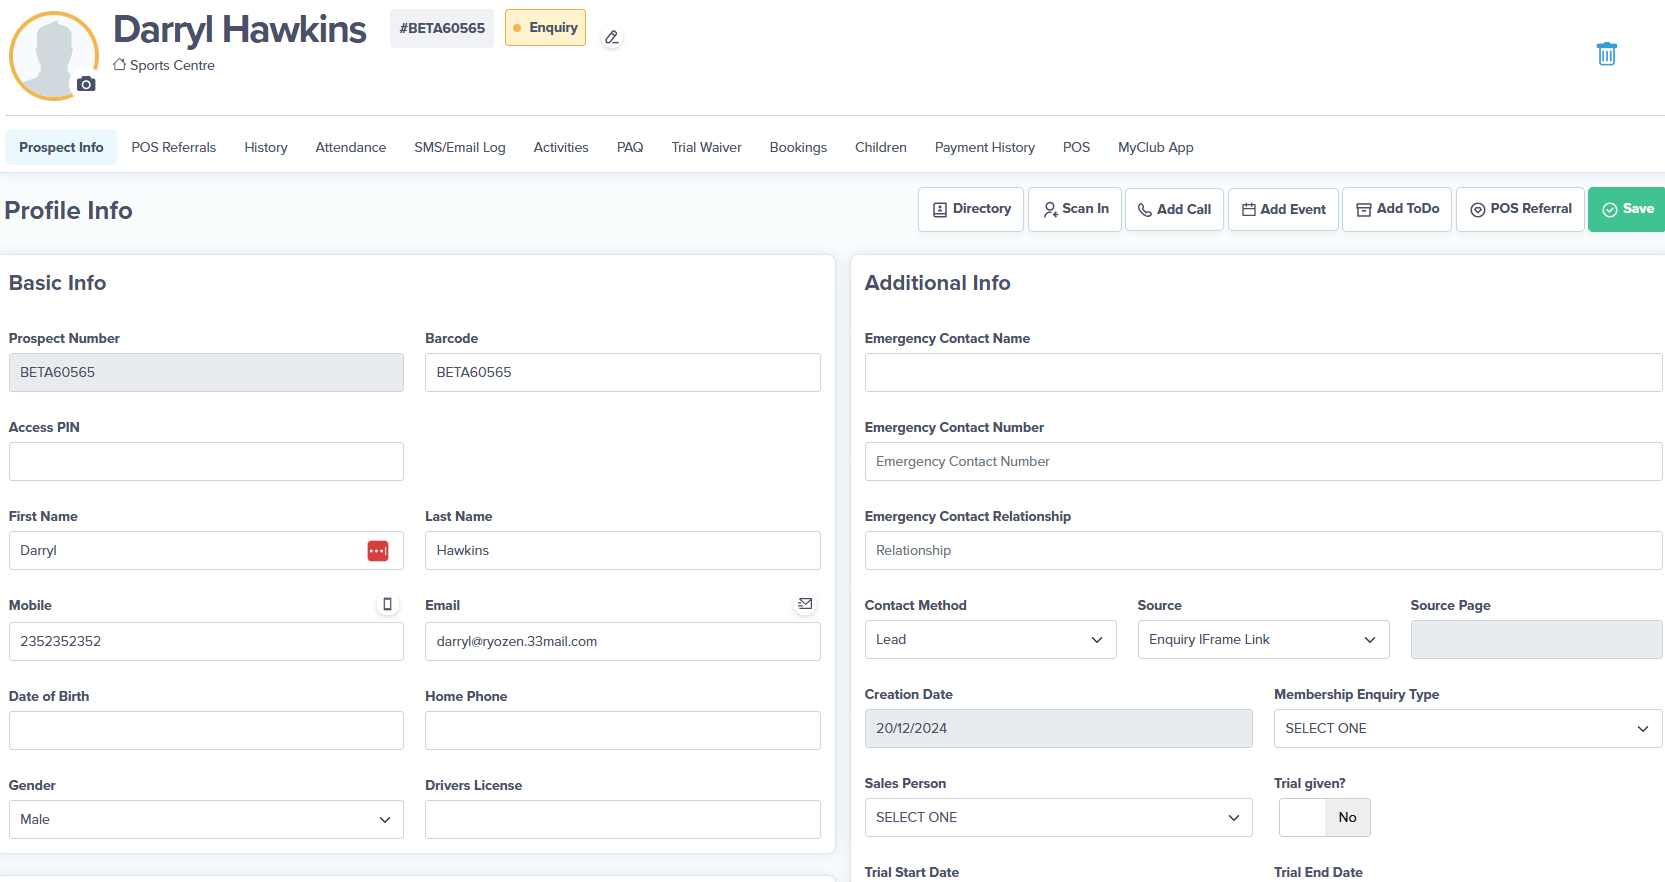
Task: Click the Home Phone field
Action: [x=623, y=731]
